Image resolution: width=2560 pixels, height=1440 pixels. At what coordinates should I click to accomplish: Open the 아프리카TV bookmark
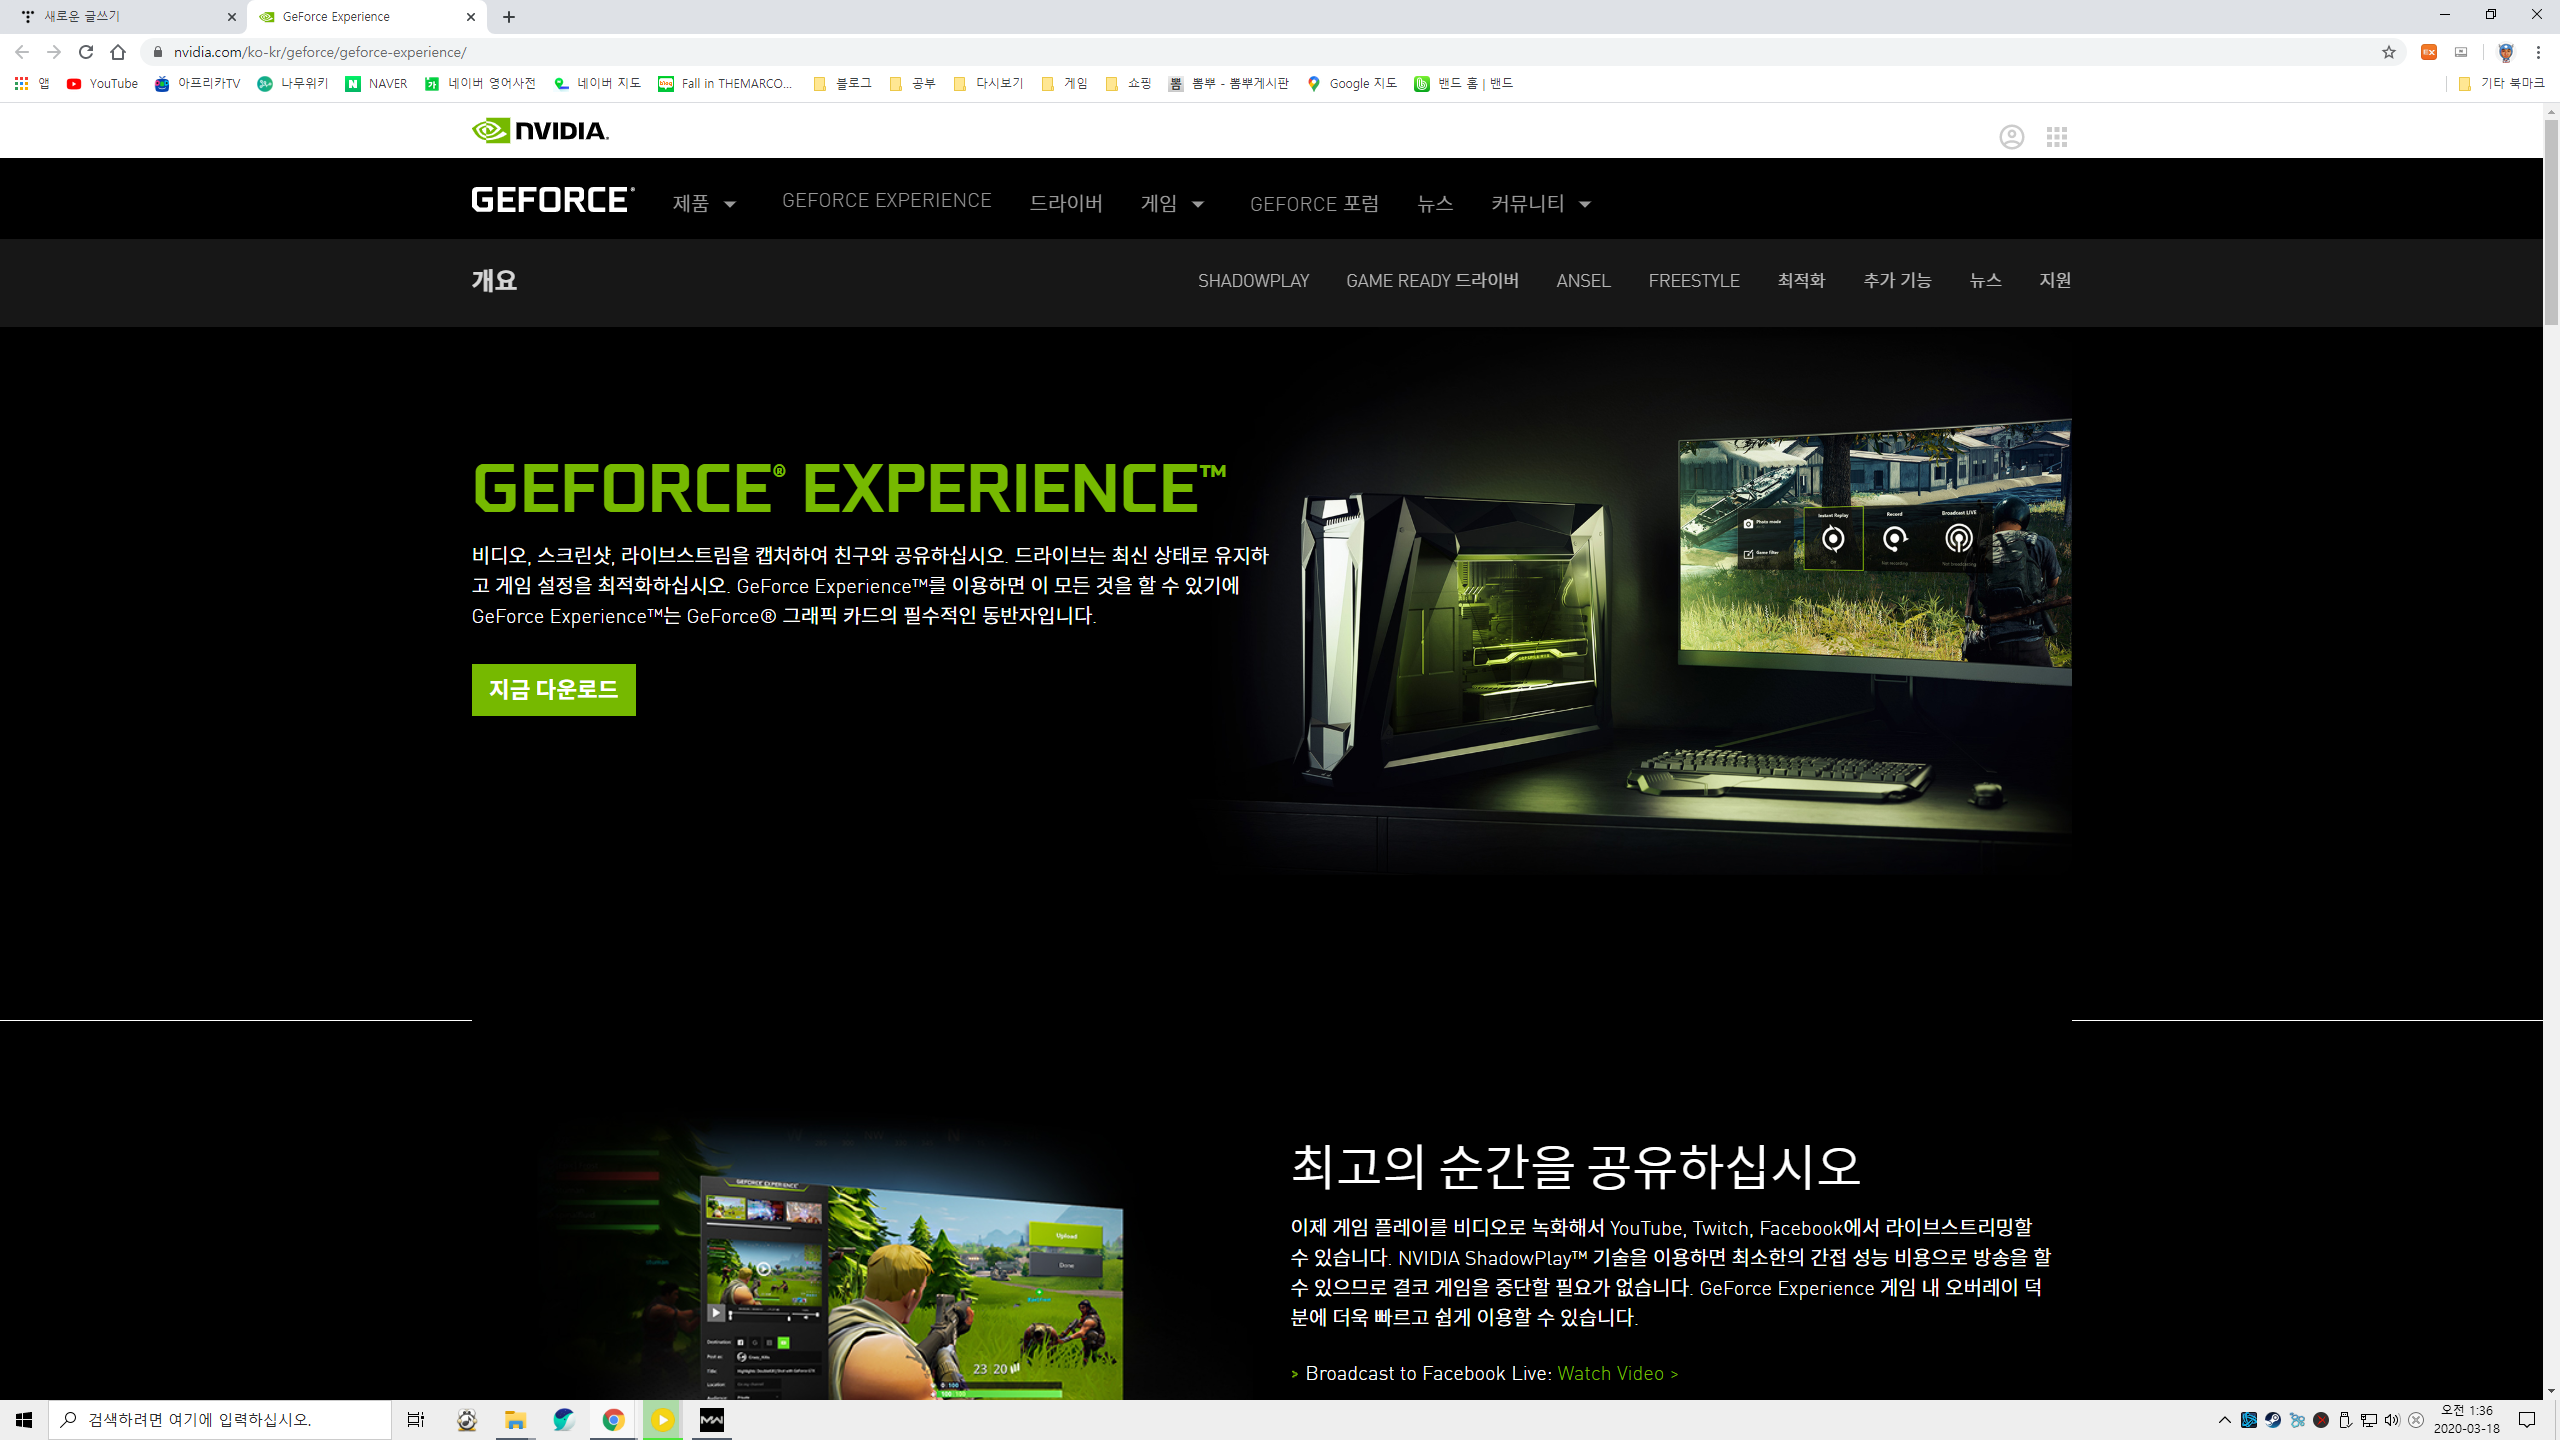197,84
